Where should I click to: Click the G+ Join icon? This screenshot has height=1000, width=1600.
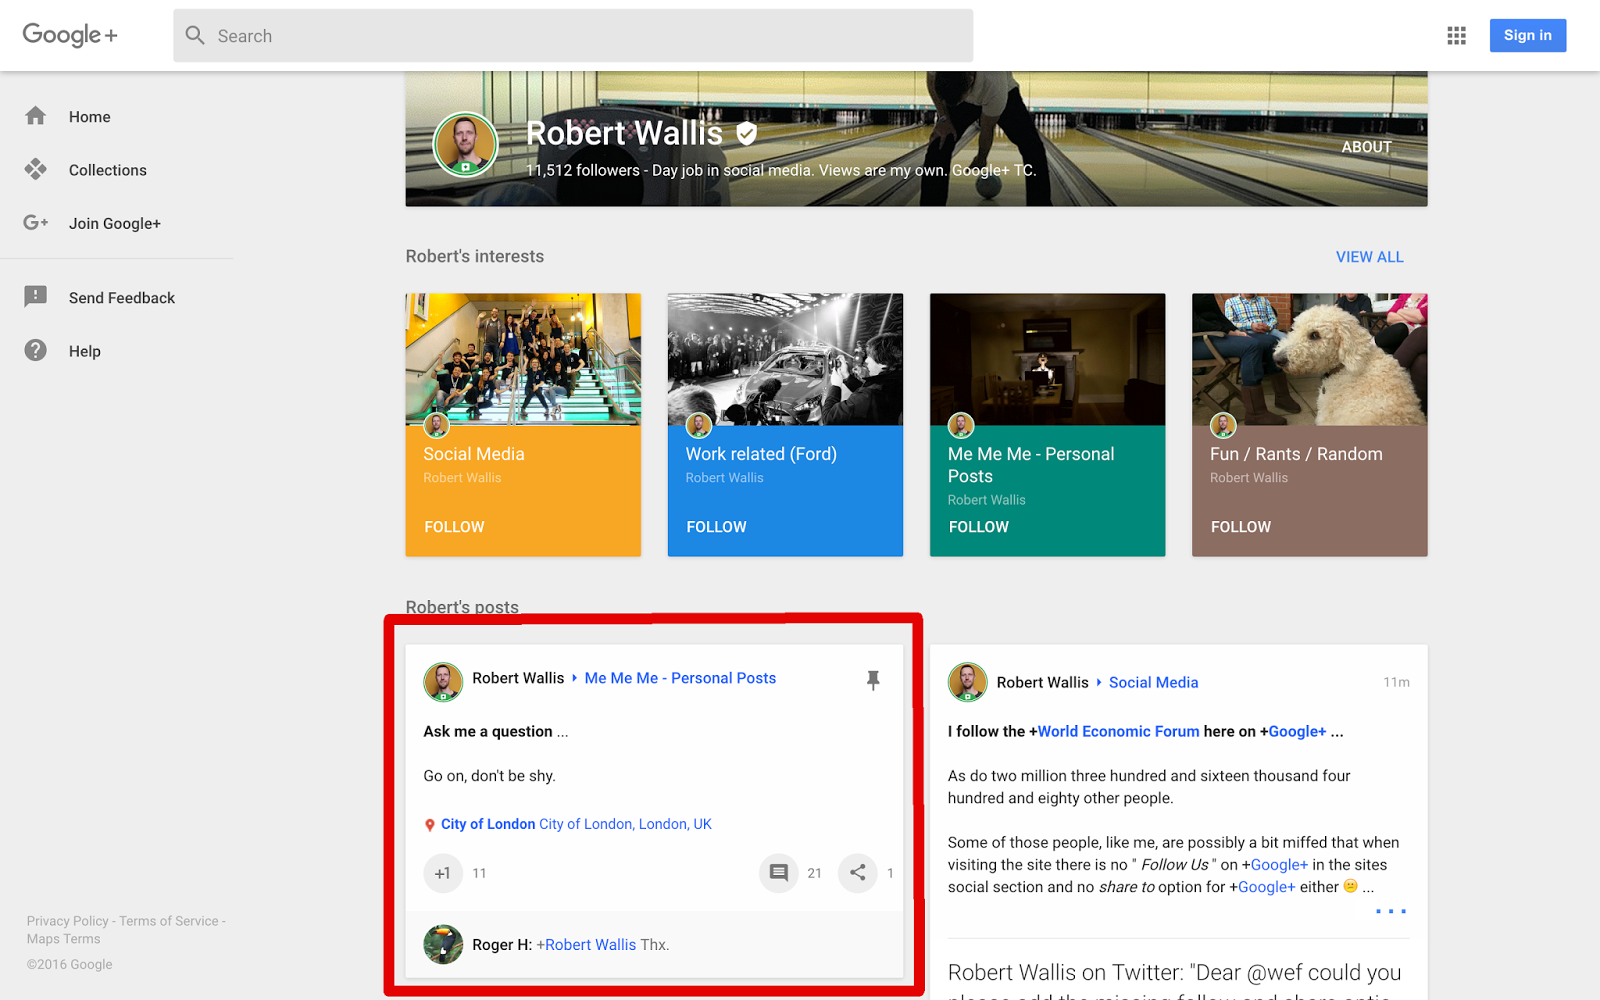coord(36,222)
